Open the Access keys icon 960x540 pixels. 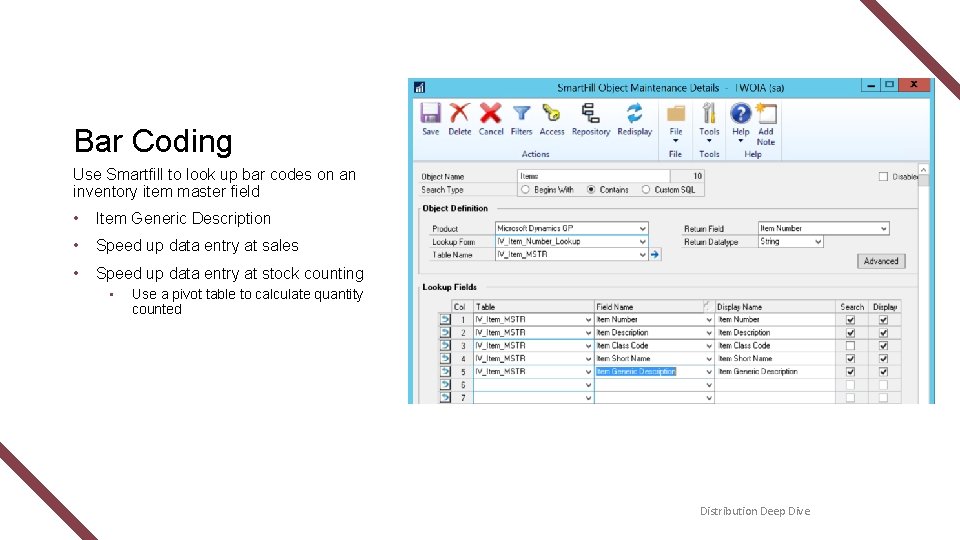coord(551,113)
